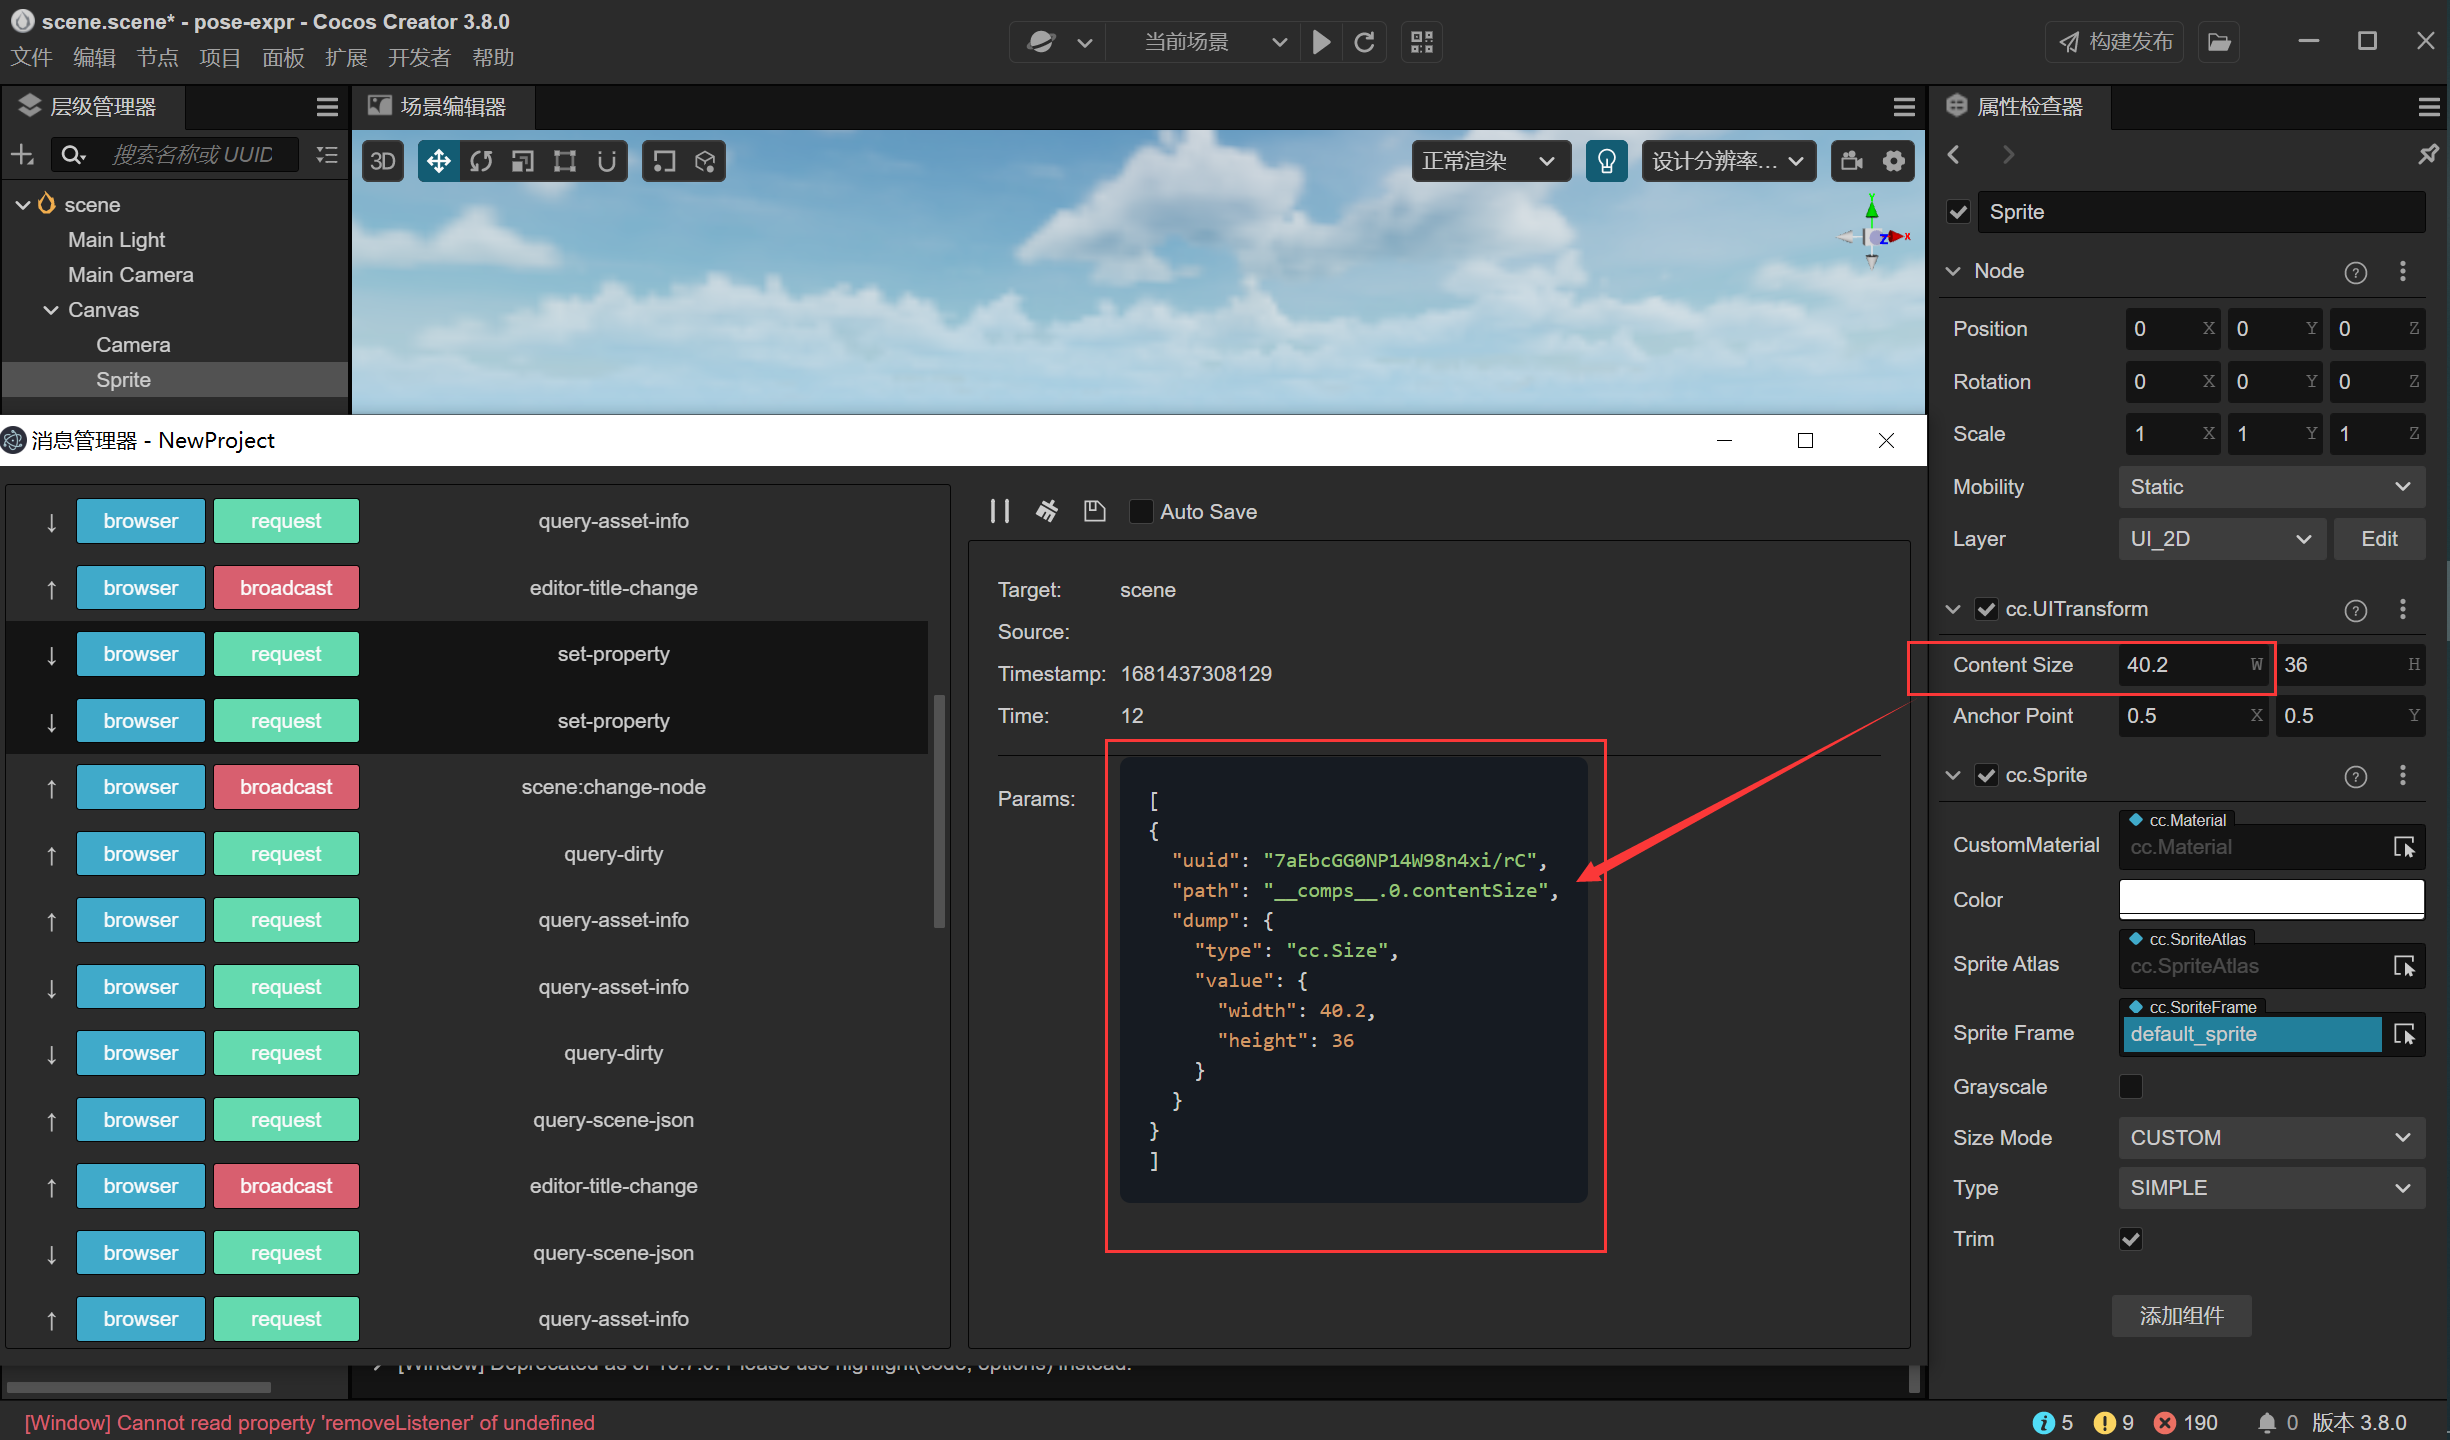
Task: Open the Size Mode CUSTOM dropdown
Action: (x=2270, y=1138)
